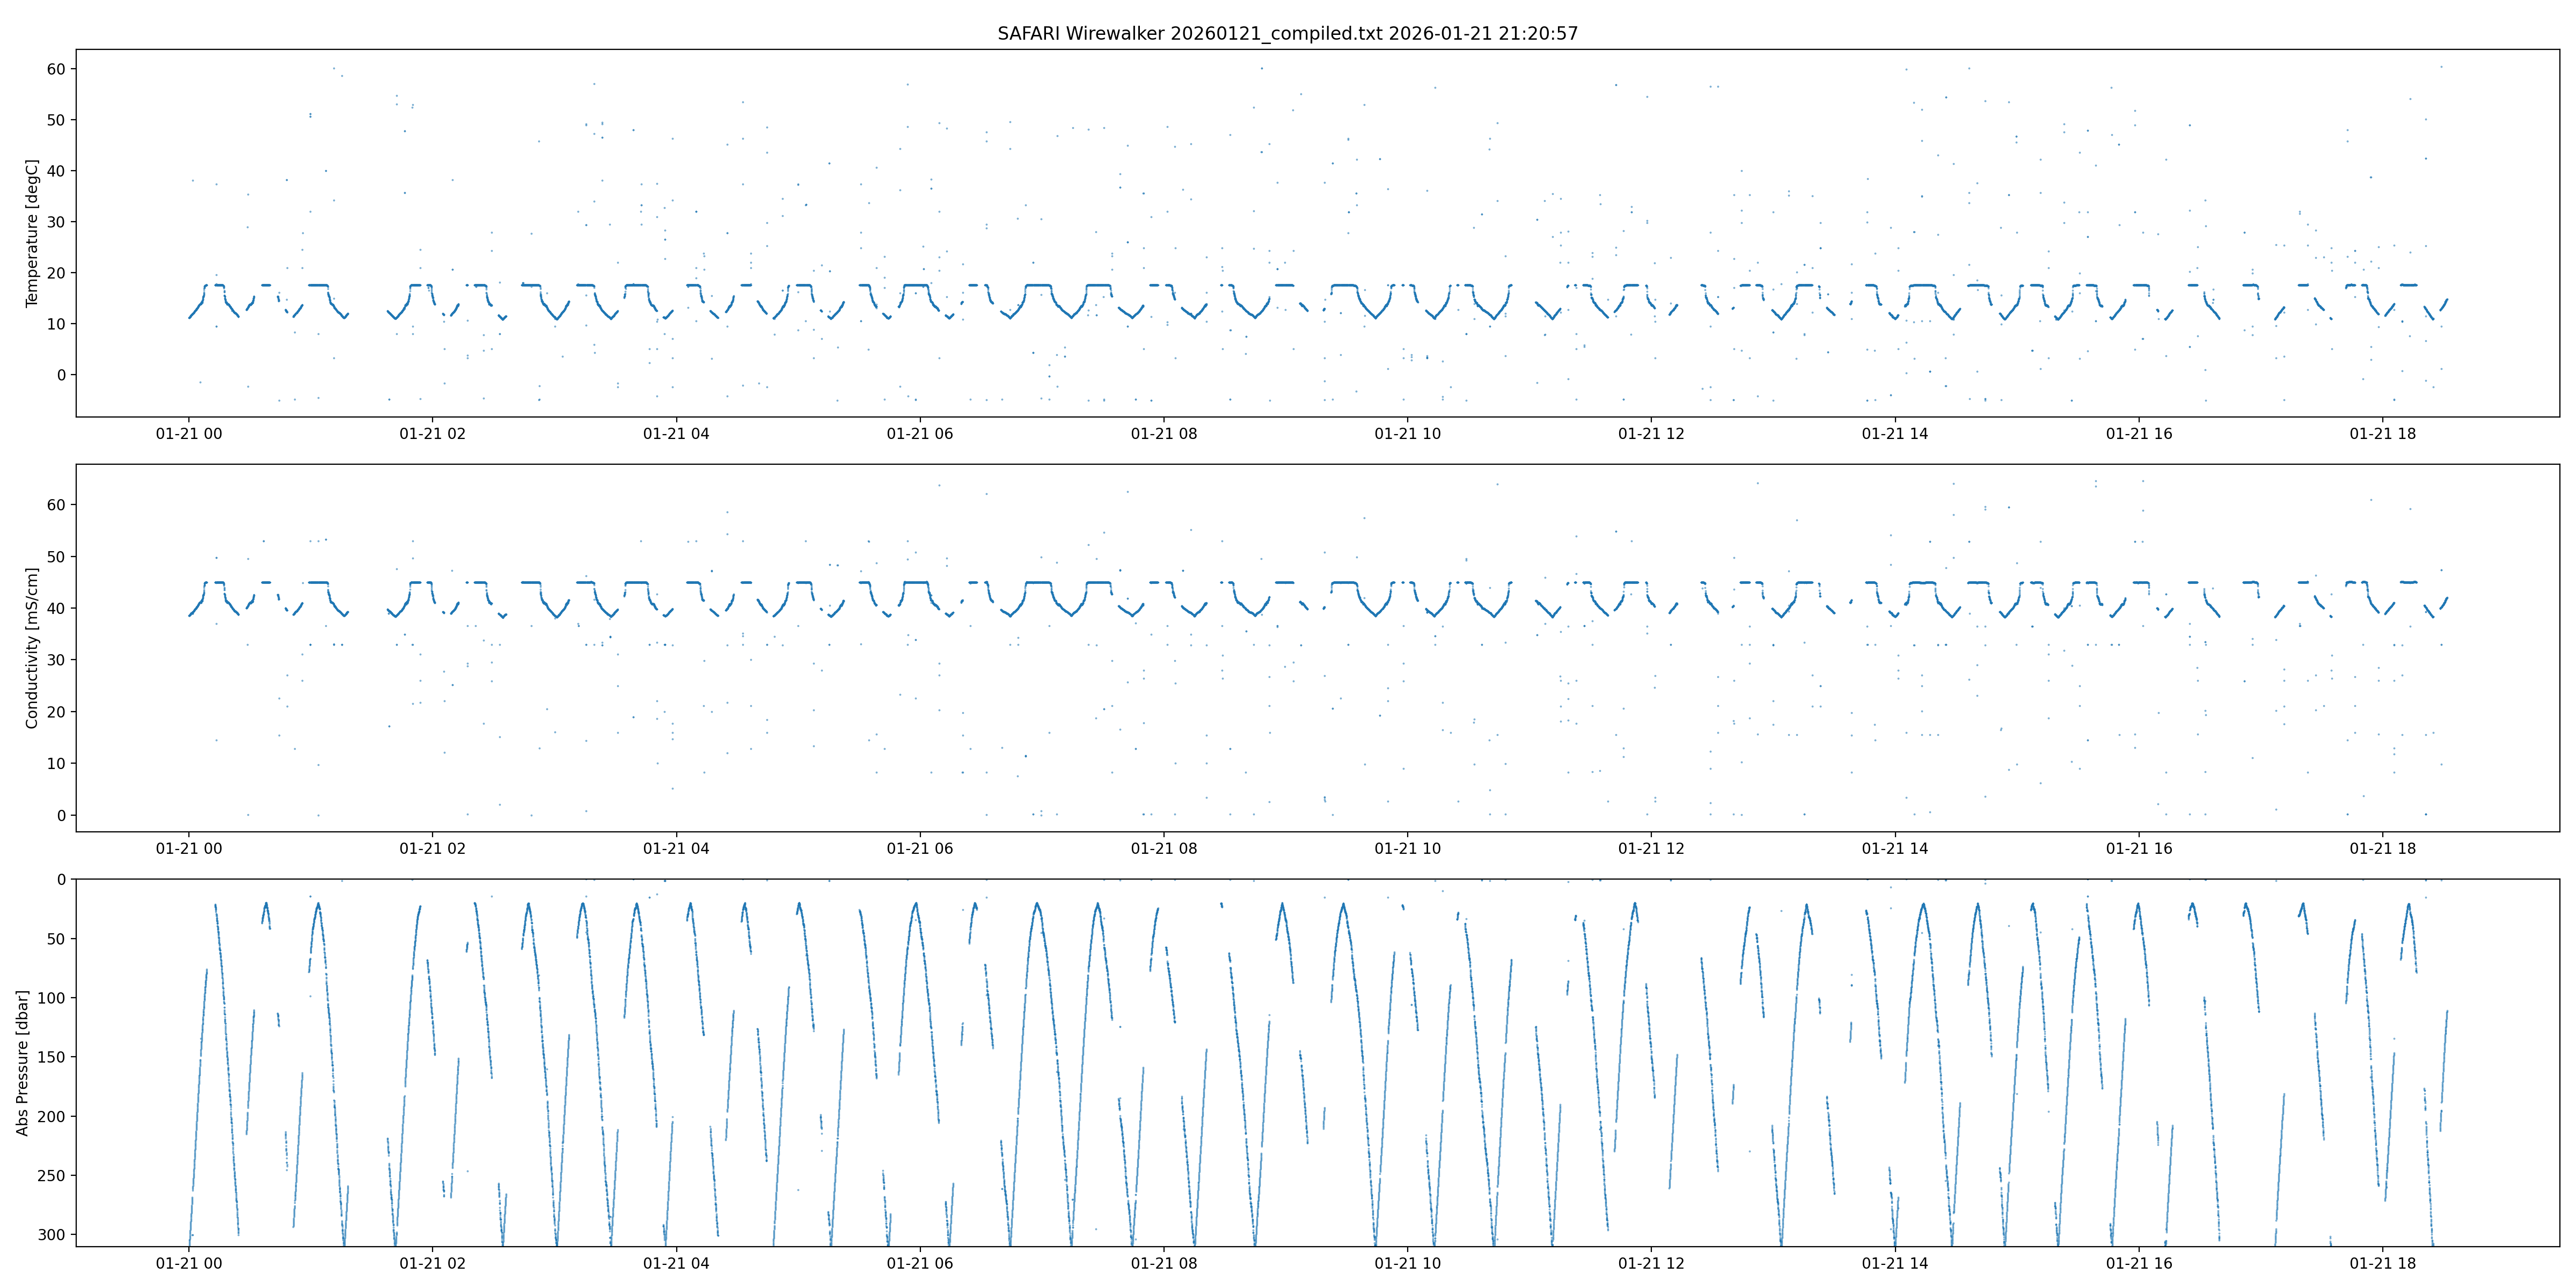The width and height of the screenshot is (2576, 1288).
Task: Click the 01-21 14 tick under Conductivity plot
Action: pyautogui.click(x=1895, y=848)
